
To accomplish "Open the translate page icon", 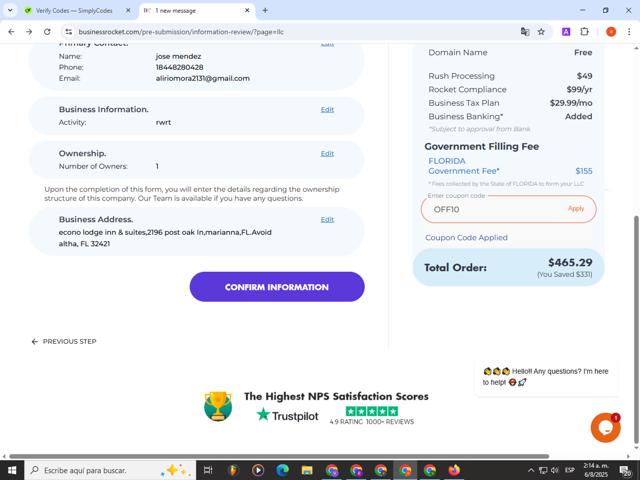I will [x=525, y=32].
